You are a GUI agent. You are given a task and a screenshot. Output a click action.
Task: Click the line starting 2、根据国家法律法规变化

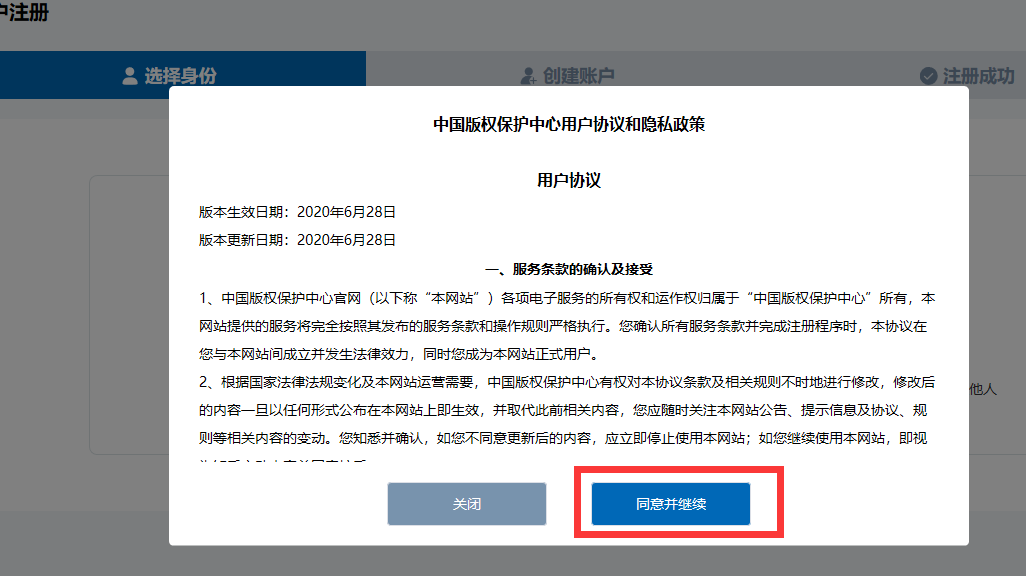tap(567, 382)
